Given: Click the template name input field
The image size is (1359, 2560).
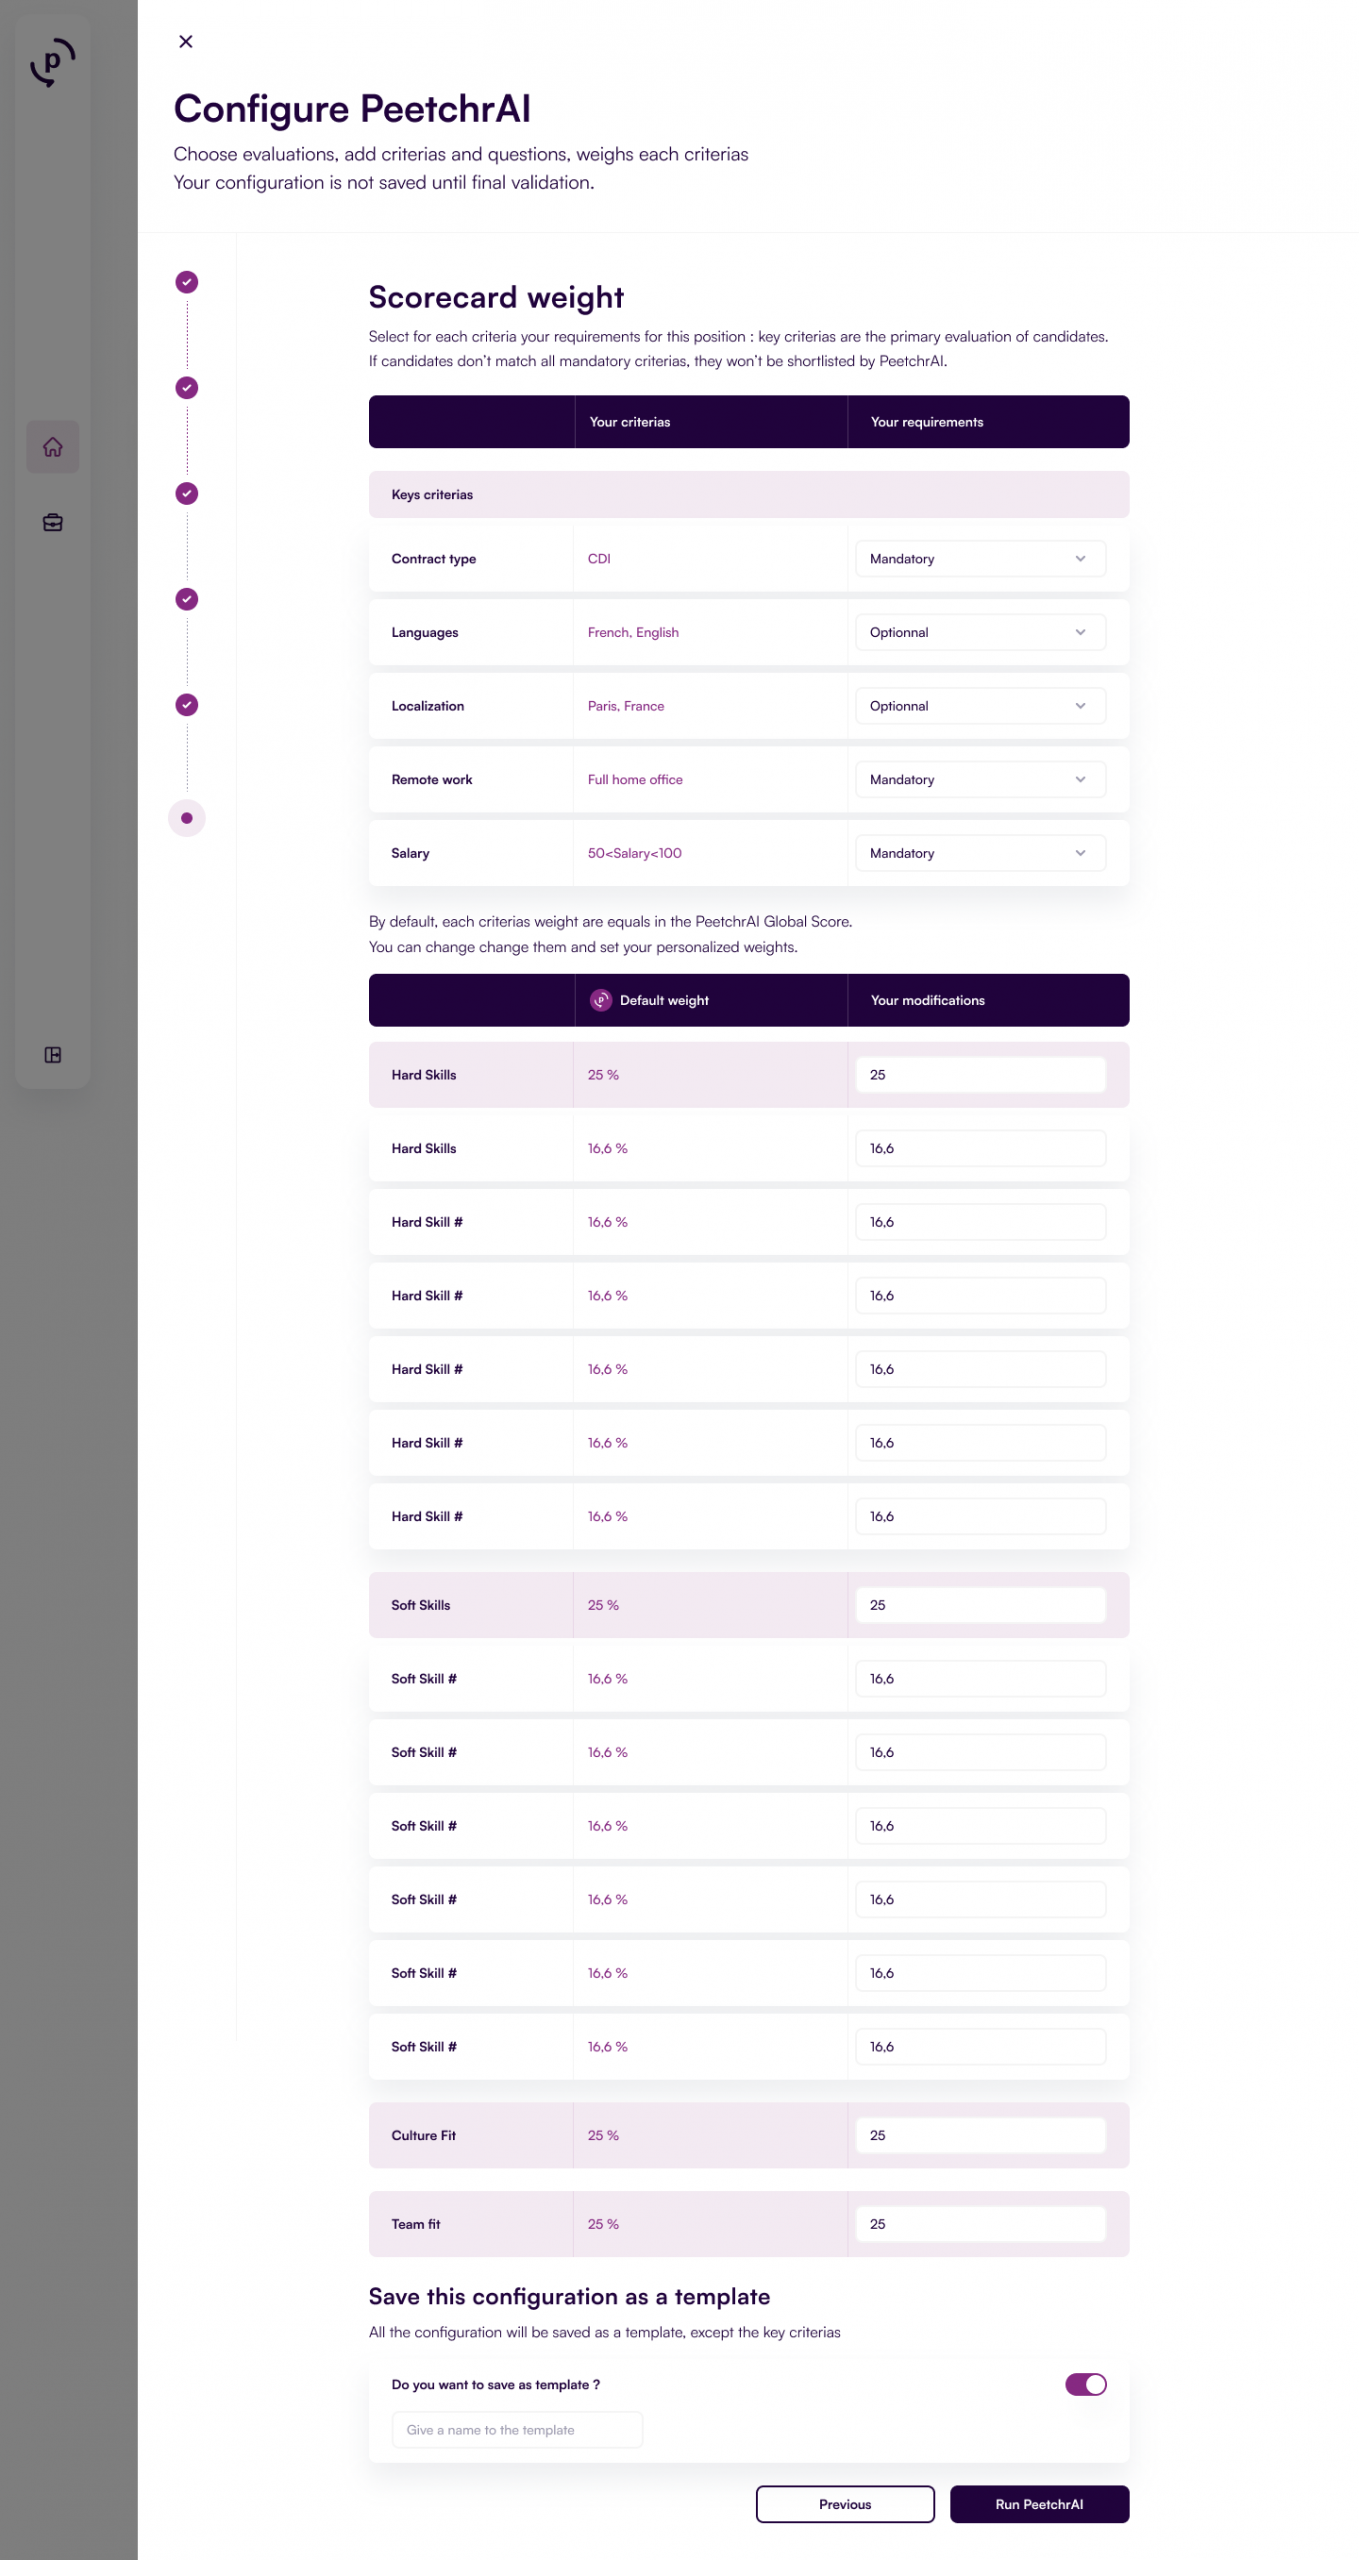Looking at the screenshot, I should (x=517, y=2430).
